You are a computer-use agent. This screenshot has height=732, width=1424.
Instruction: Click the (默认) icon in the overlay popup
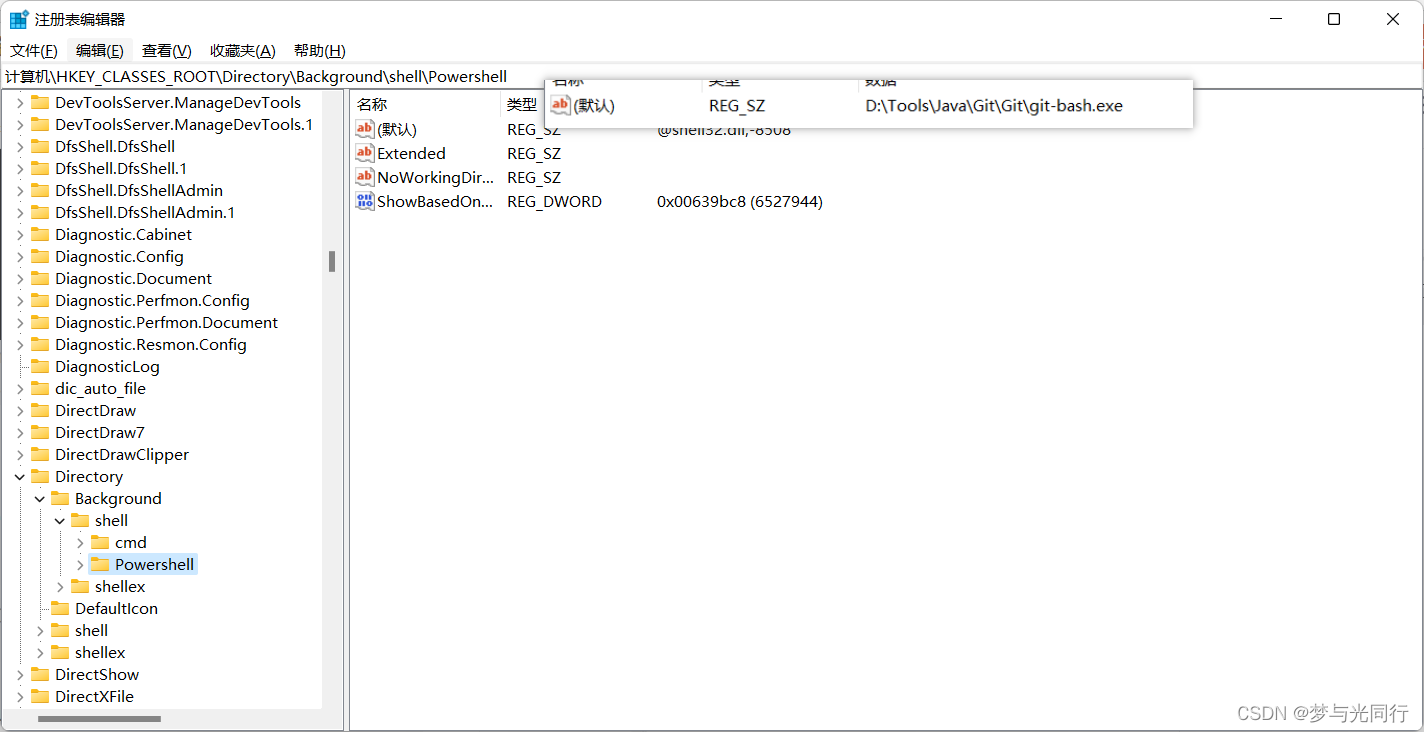pos(561,105)
